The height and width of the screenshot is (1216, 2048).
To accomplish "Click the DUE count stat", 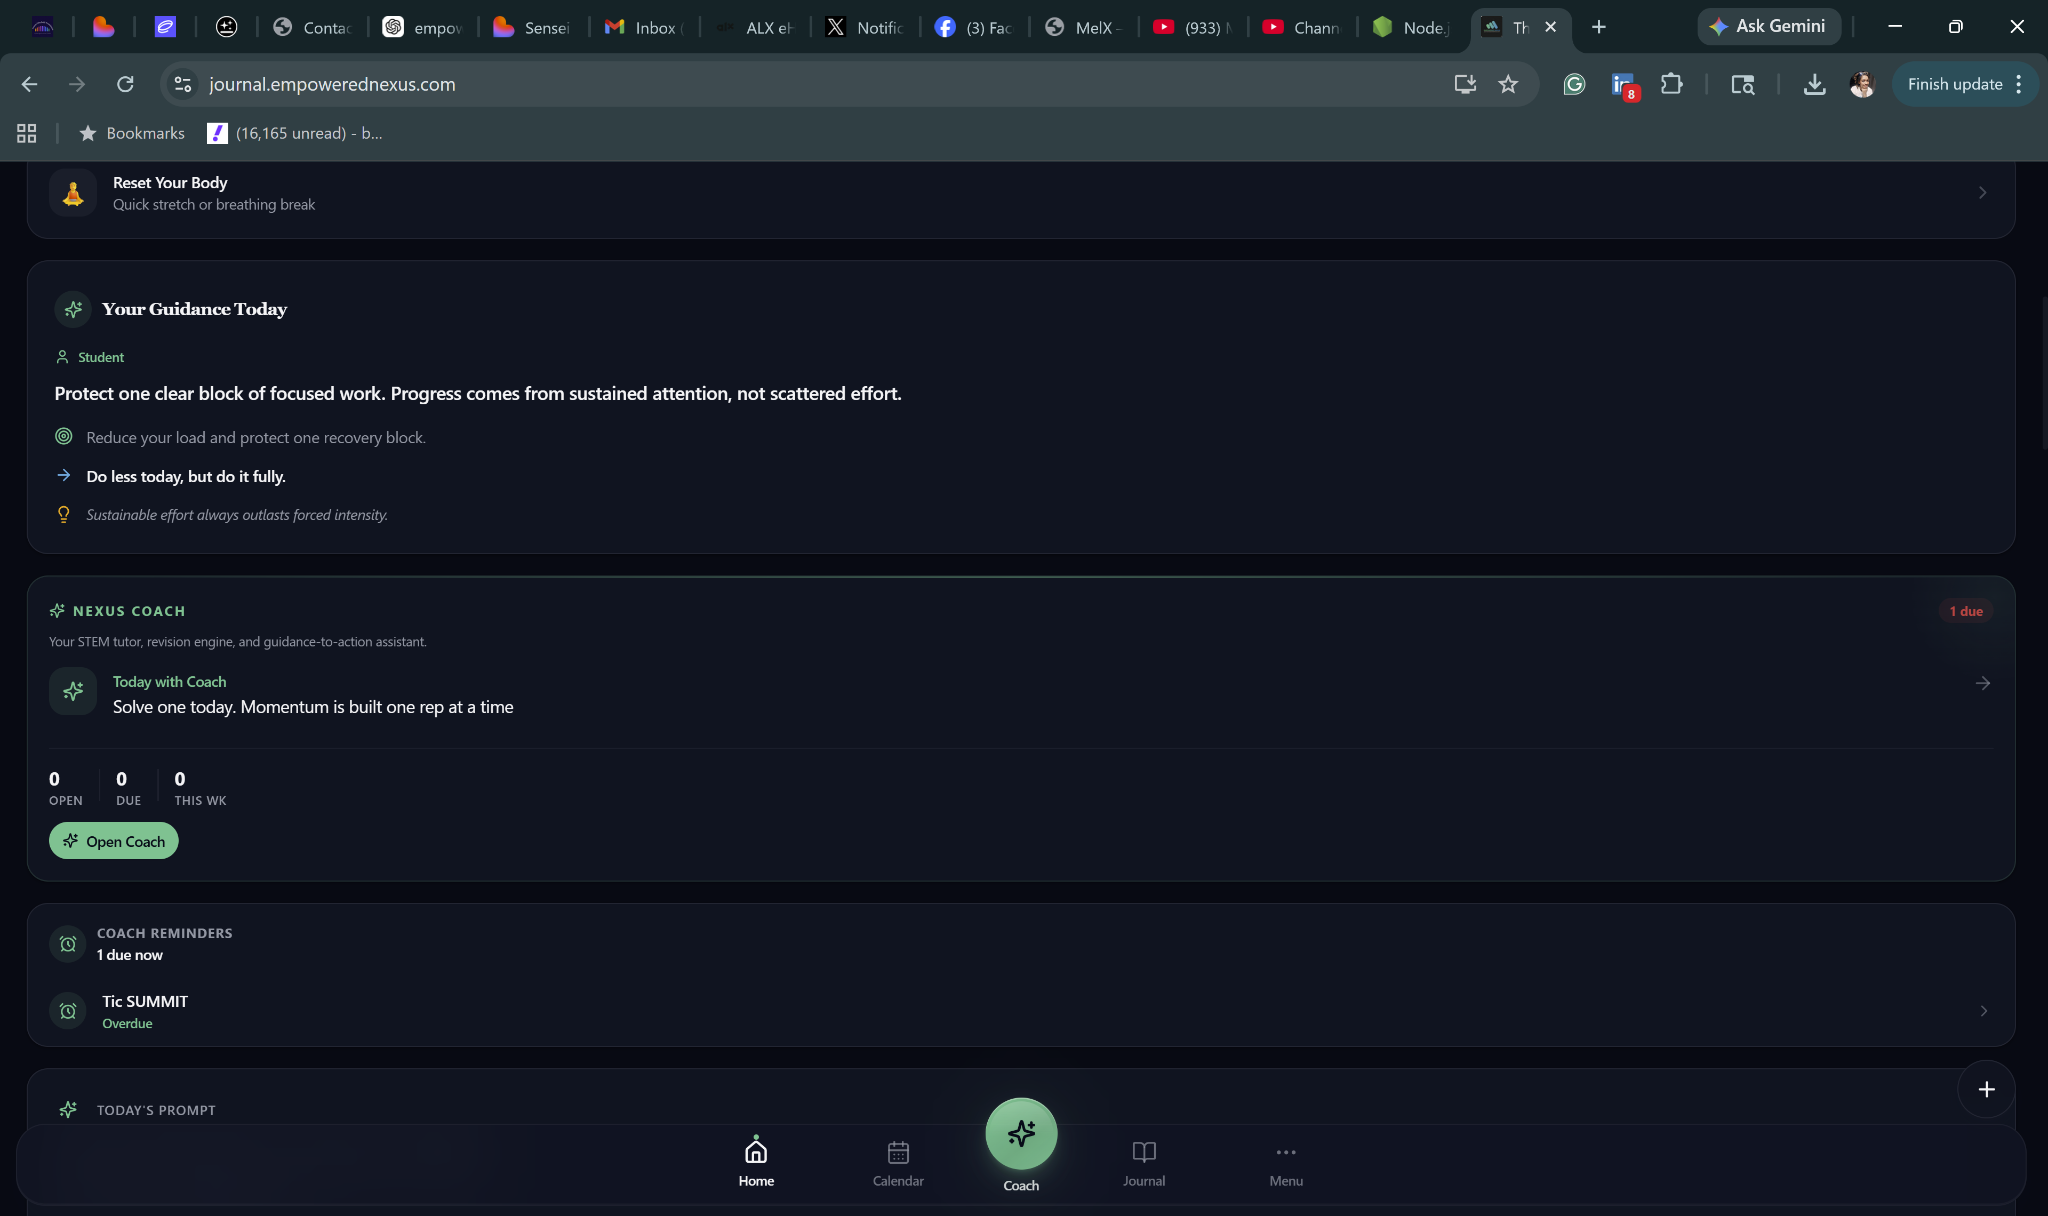I will click(128, 788).
